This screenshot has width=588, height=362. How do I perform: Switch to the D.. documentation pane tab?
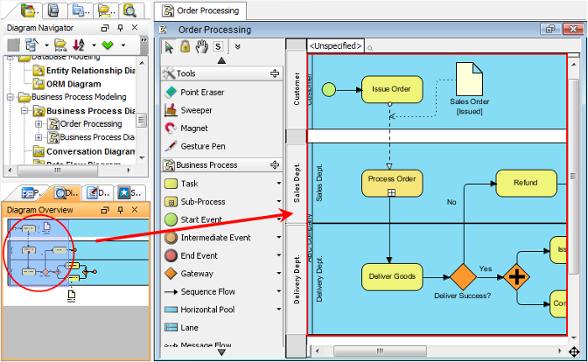tap(98, 193)
